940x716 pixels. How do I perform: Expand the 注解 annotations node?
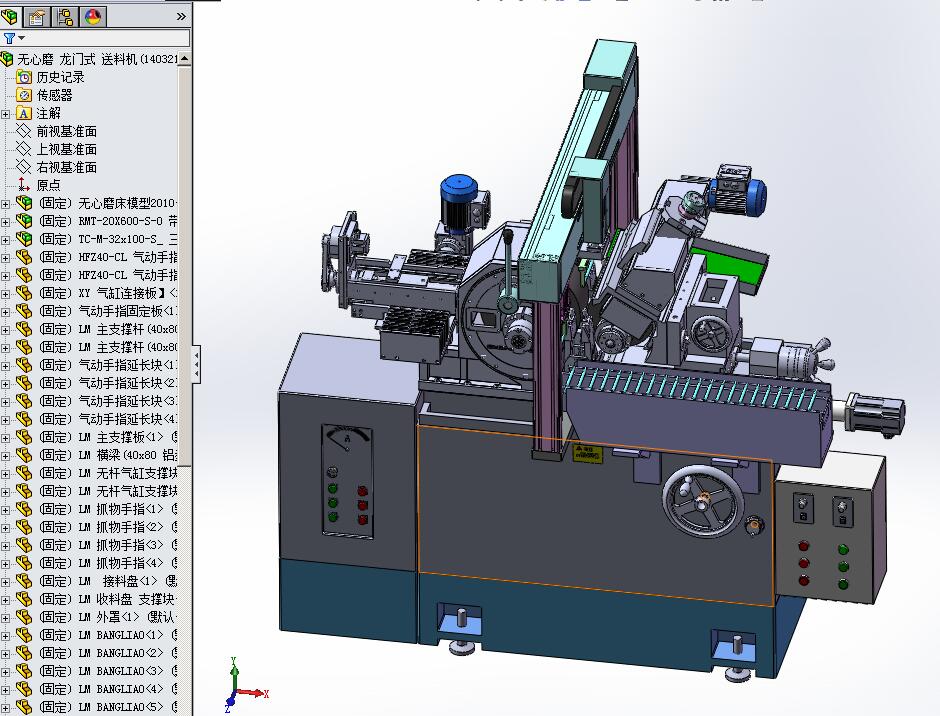[5, 114]
